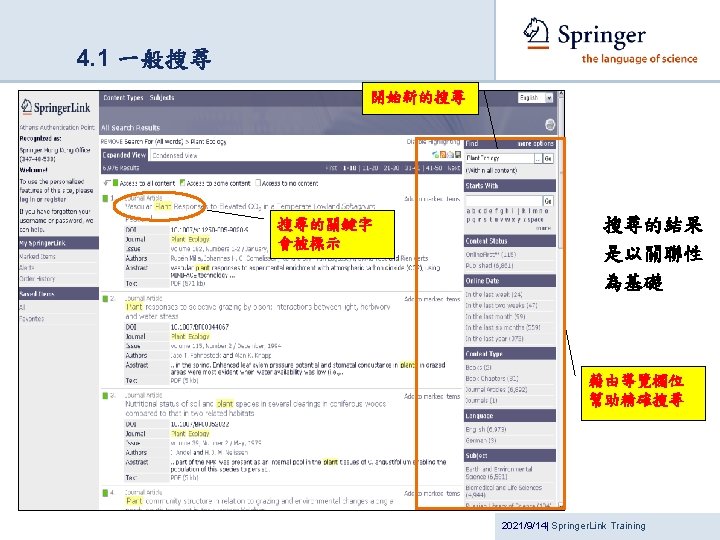Click the Next results page link
Image resolution: width=720 pixels, height=540 pixels.
(454, 168)
